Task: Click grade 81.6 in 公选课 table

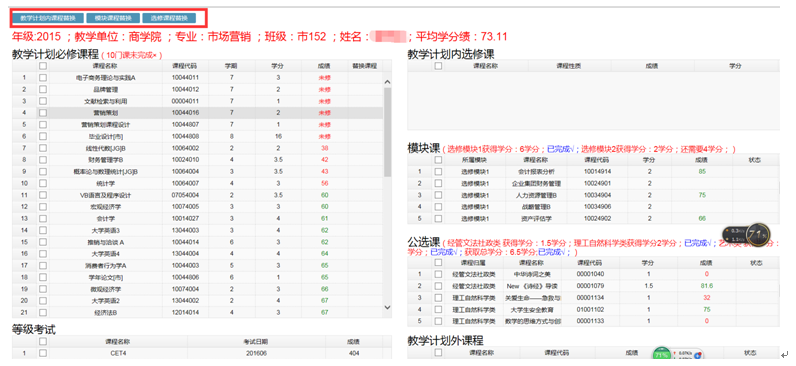Action: pos(706,286)
